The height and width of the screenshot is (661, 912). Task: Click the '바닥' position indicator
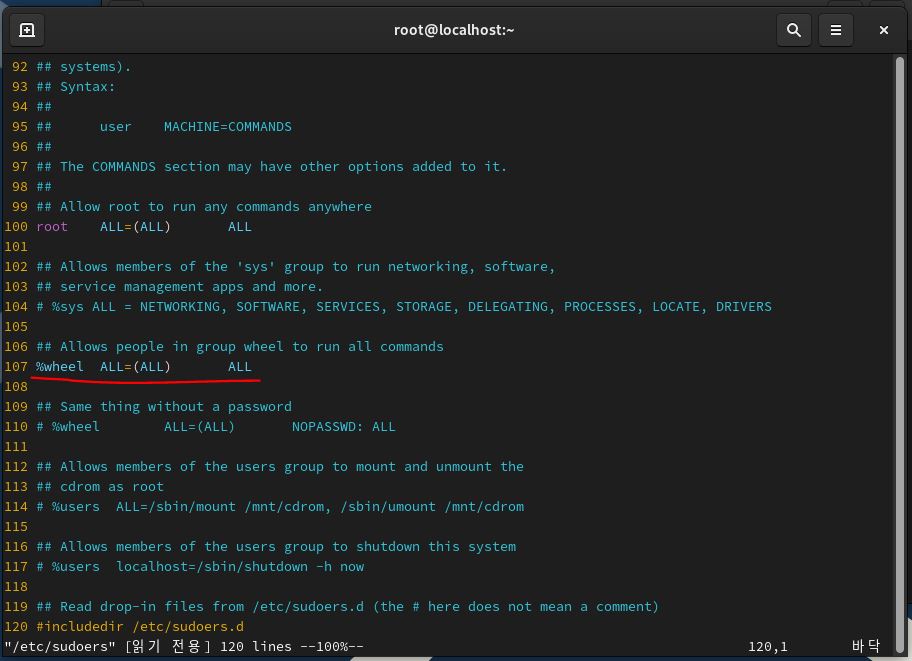tap(866, 646)
